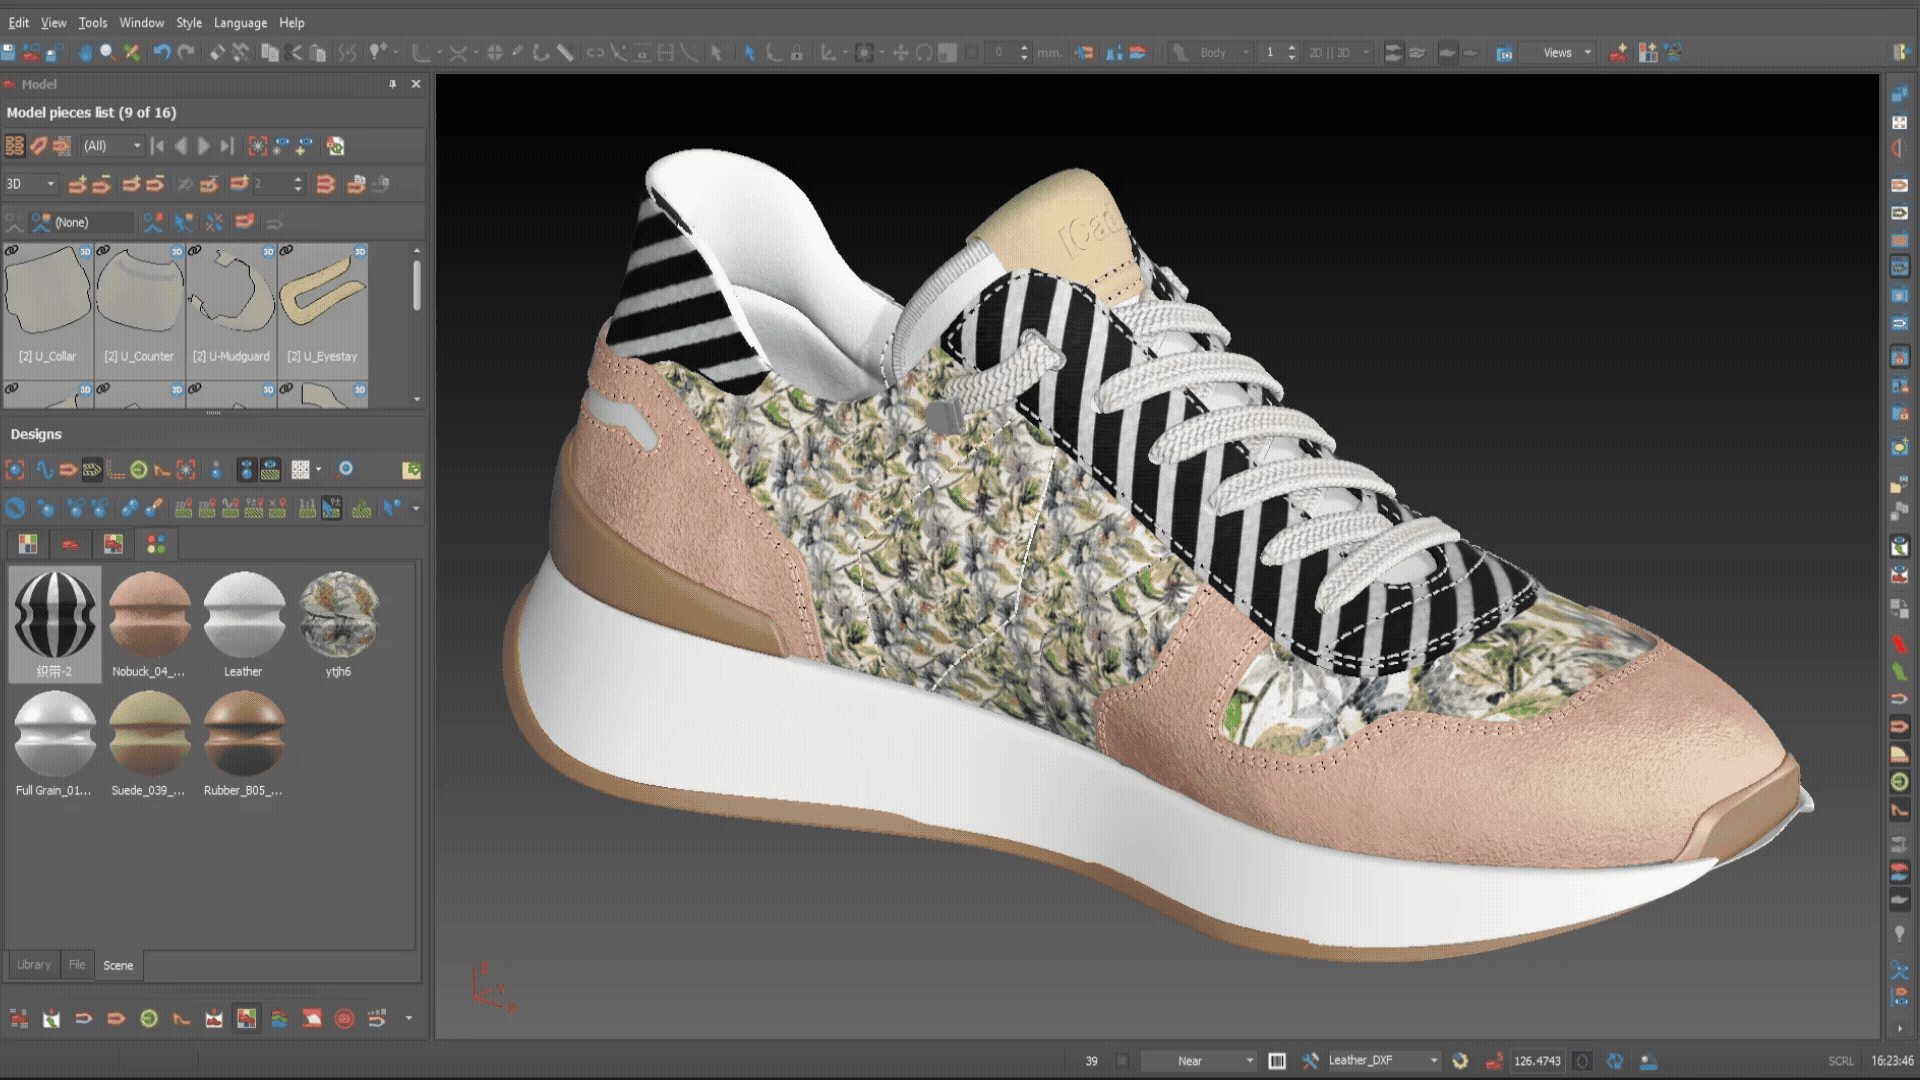This screenshot has height=1080, width=1920.
Task: Open the Tools menu
Action: click(92, 22)
